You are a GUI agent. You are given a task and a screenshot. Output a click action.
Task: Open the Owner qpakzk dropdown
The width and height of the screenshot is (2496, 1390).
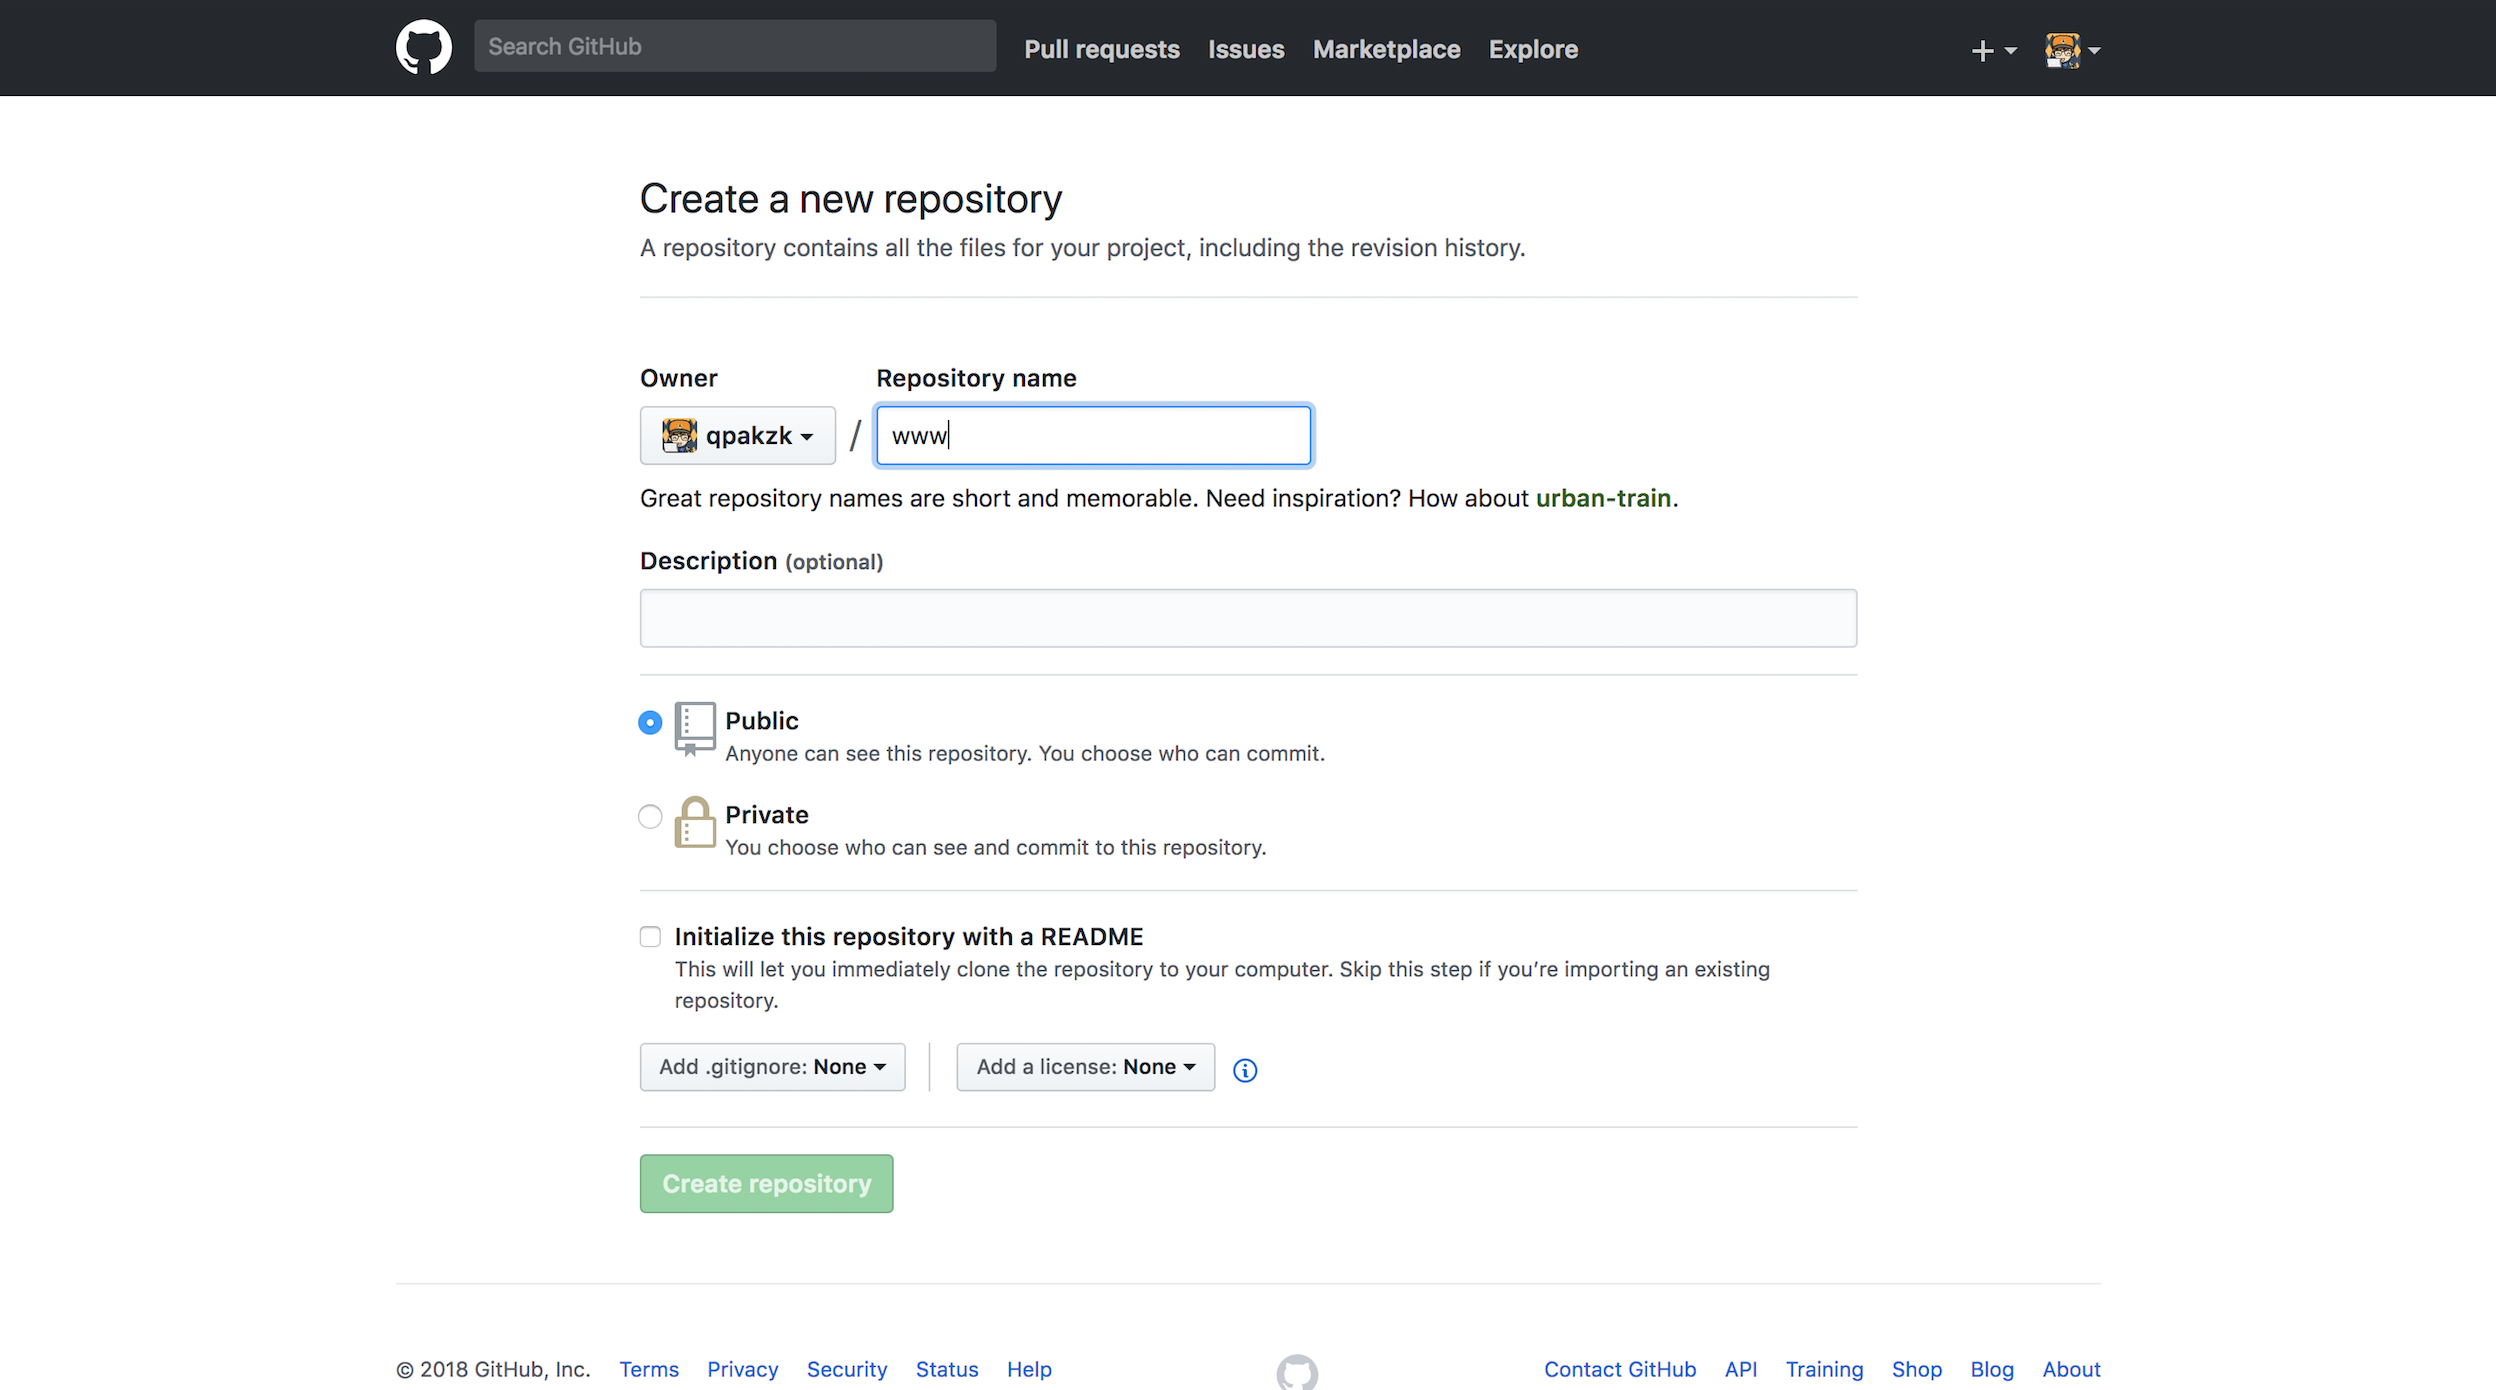click(737, 435)
